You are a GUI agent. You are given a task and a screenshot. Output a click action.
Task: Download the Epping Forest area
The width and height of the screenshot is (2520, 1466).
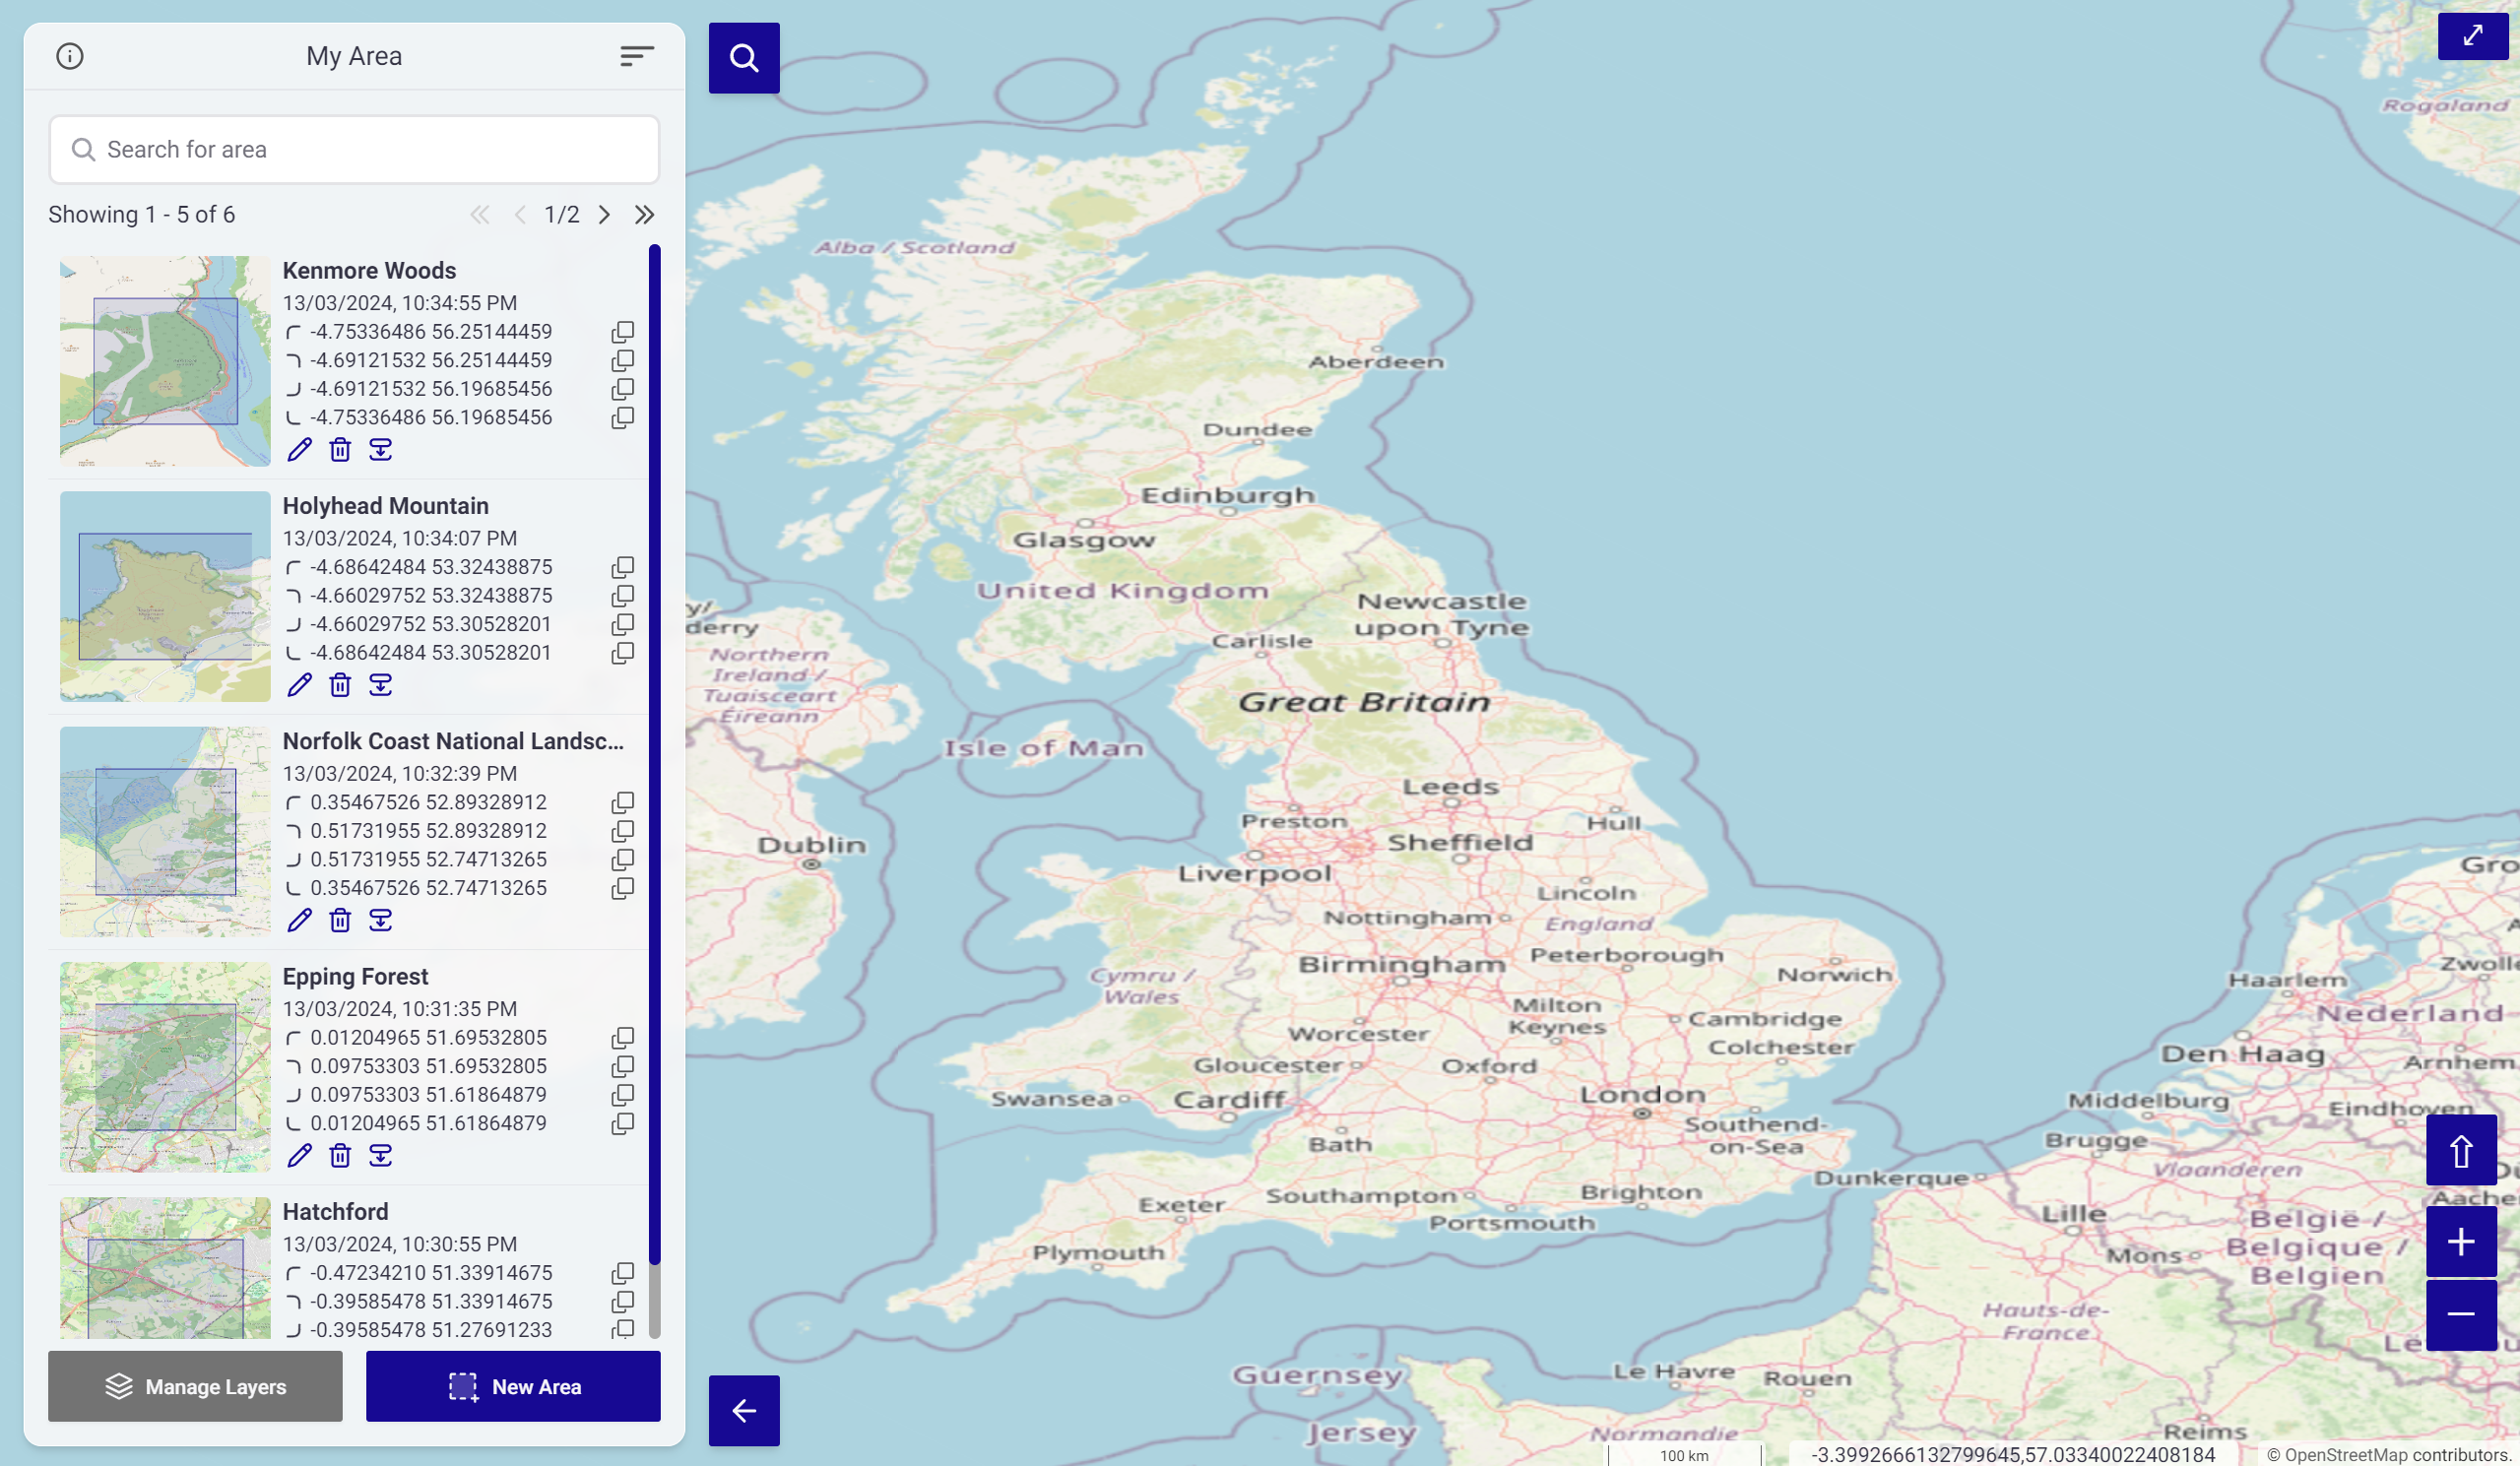[380, 1155]
